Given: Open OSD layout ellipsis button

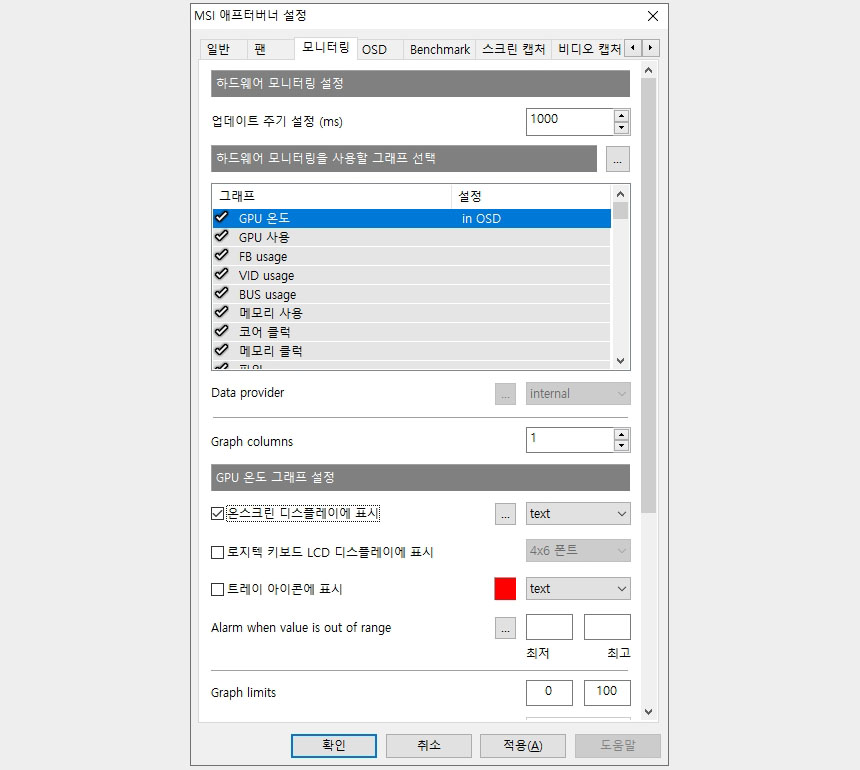Looking at the screenshot, I should (x=505, y=514).
